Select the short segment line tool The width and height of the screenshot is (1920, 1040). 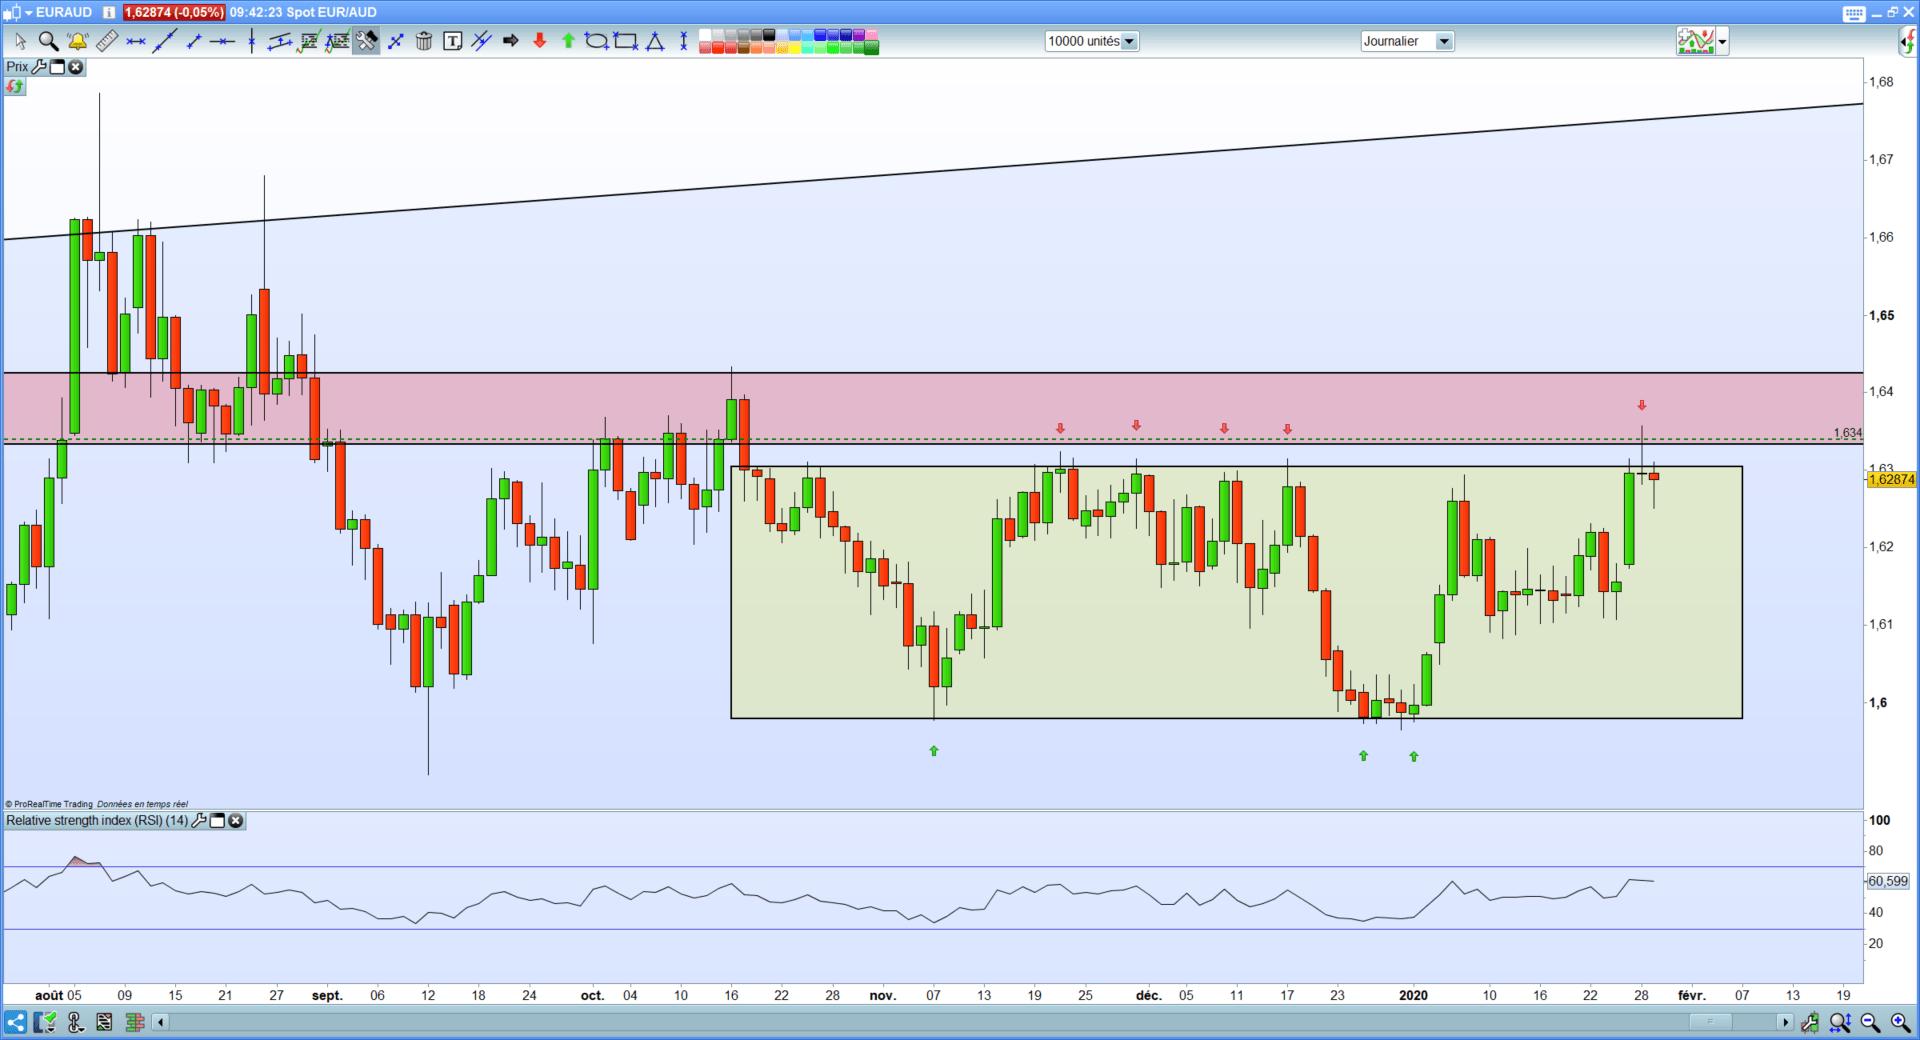(x=194, y=41)
